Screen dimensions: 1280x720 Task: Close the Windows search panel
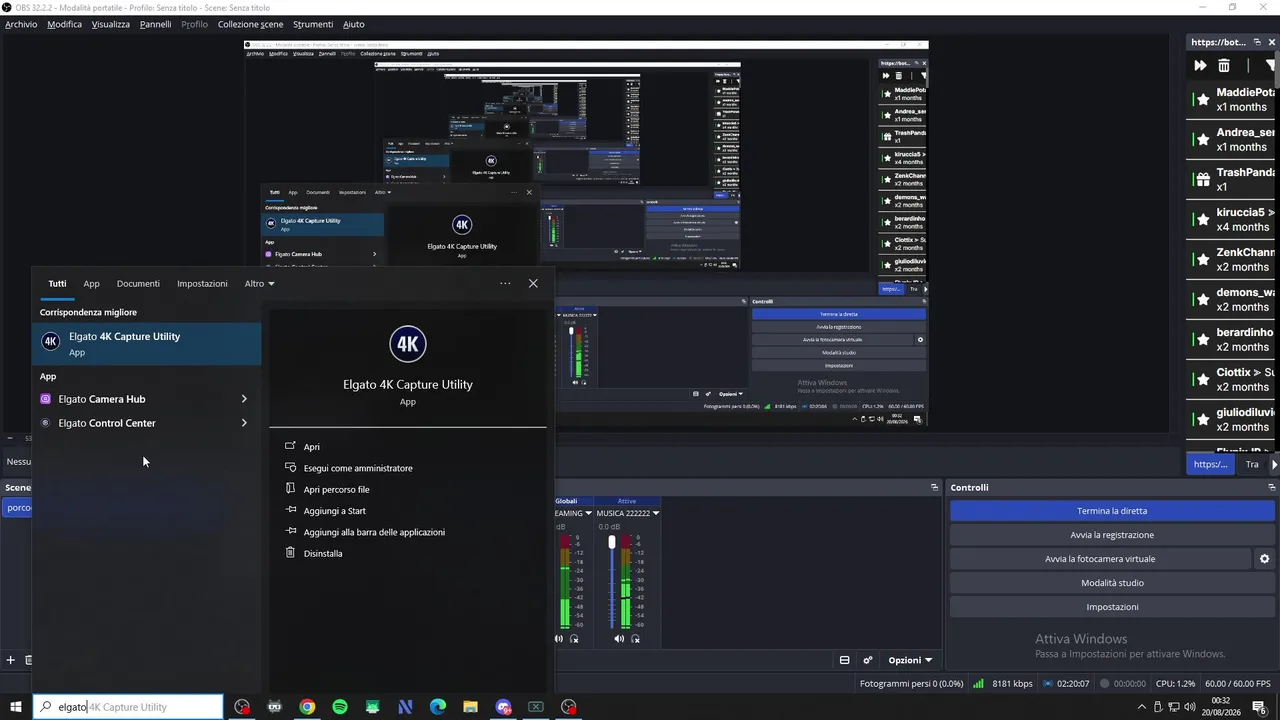(533, 284)
